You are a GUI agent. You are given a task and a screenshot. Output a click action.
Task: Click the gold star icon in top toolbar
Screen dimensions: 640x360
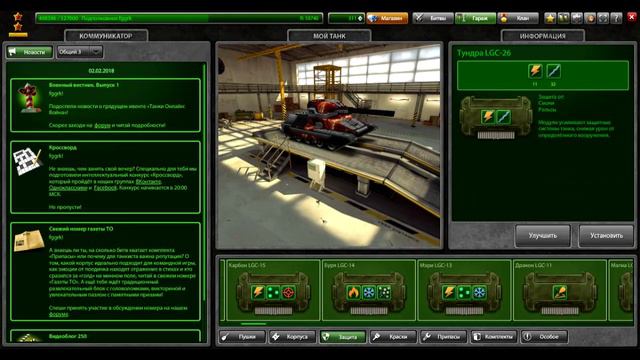pos(550,18)
